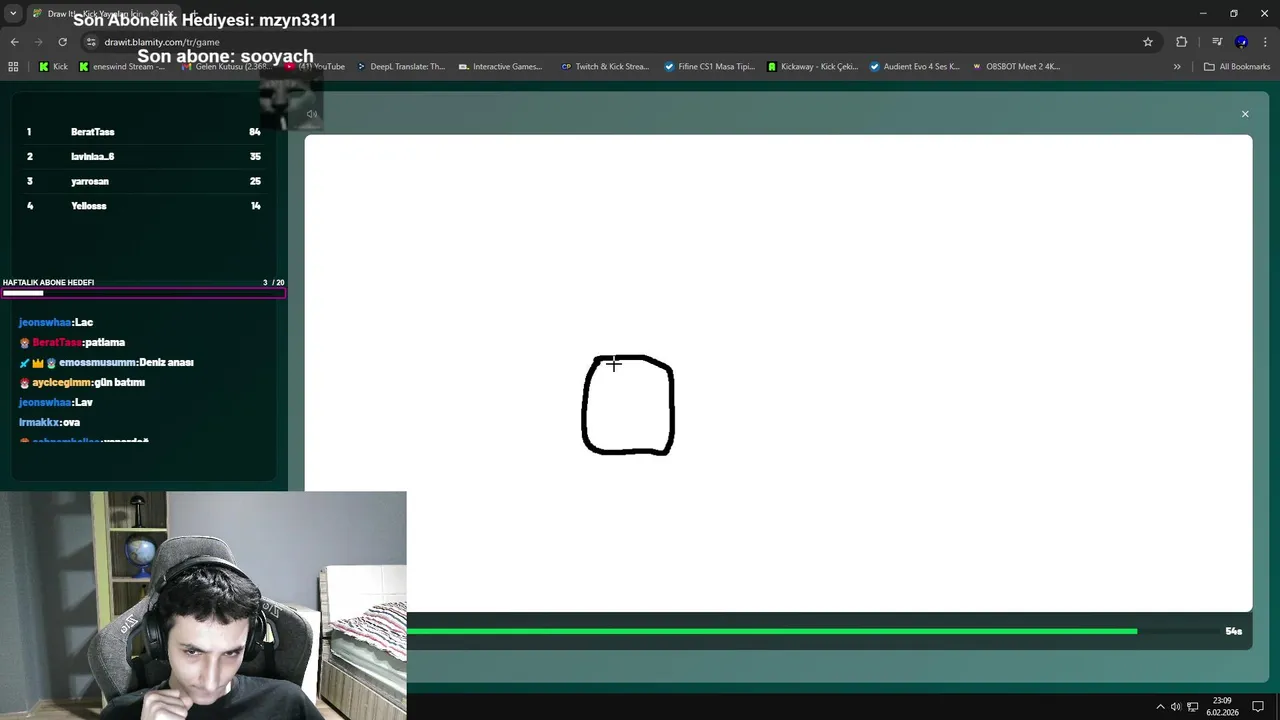Open the Chrome profile avatar

click(1241, 42)
